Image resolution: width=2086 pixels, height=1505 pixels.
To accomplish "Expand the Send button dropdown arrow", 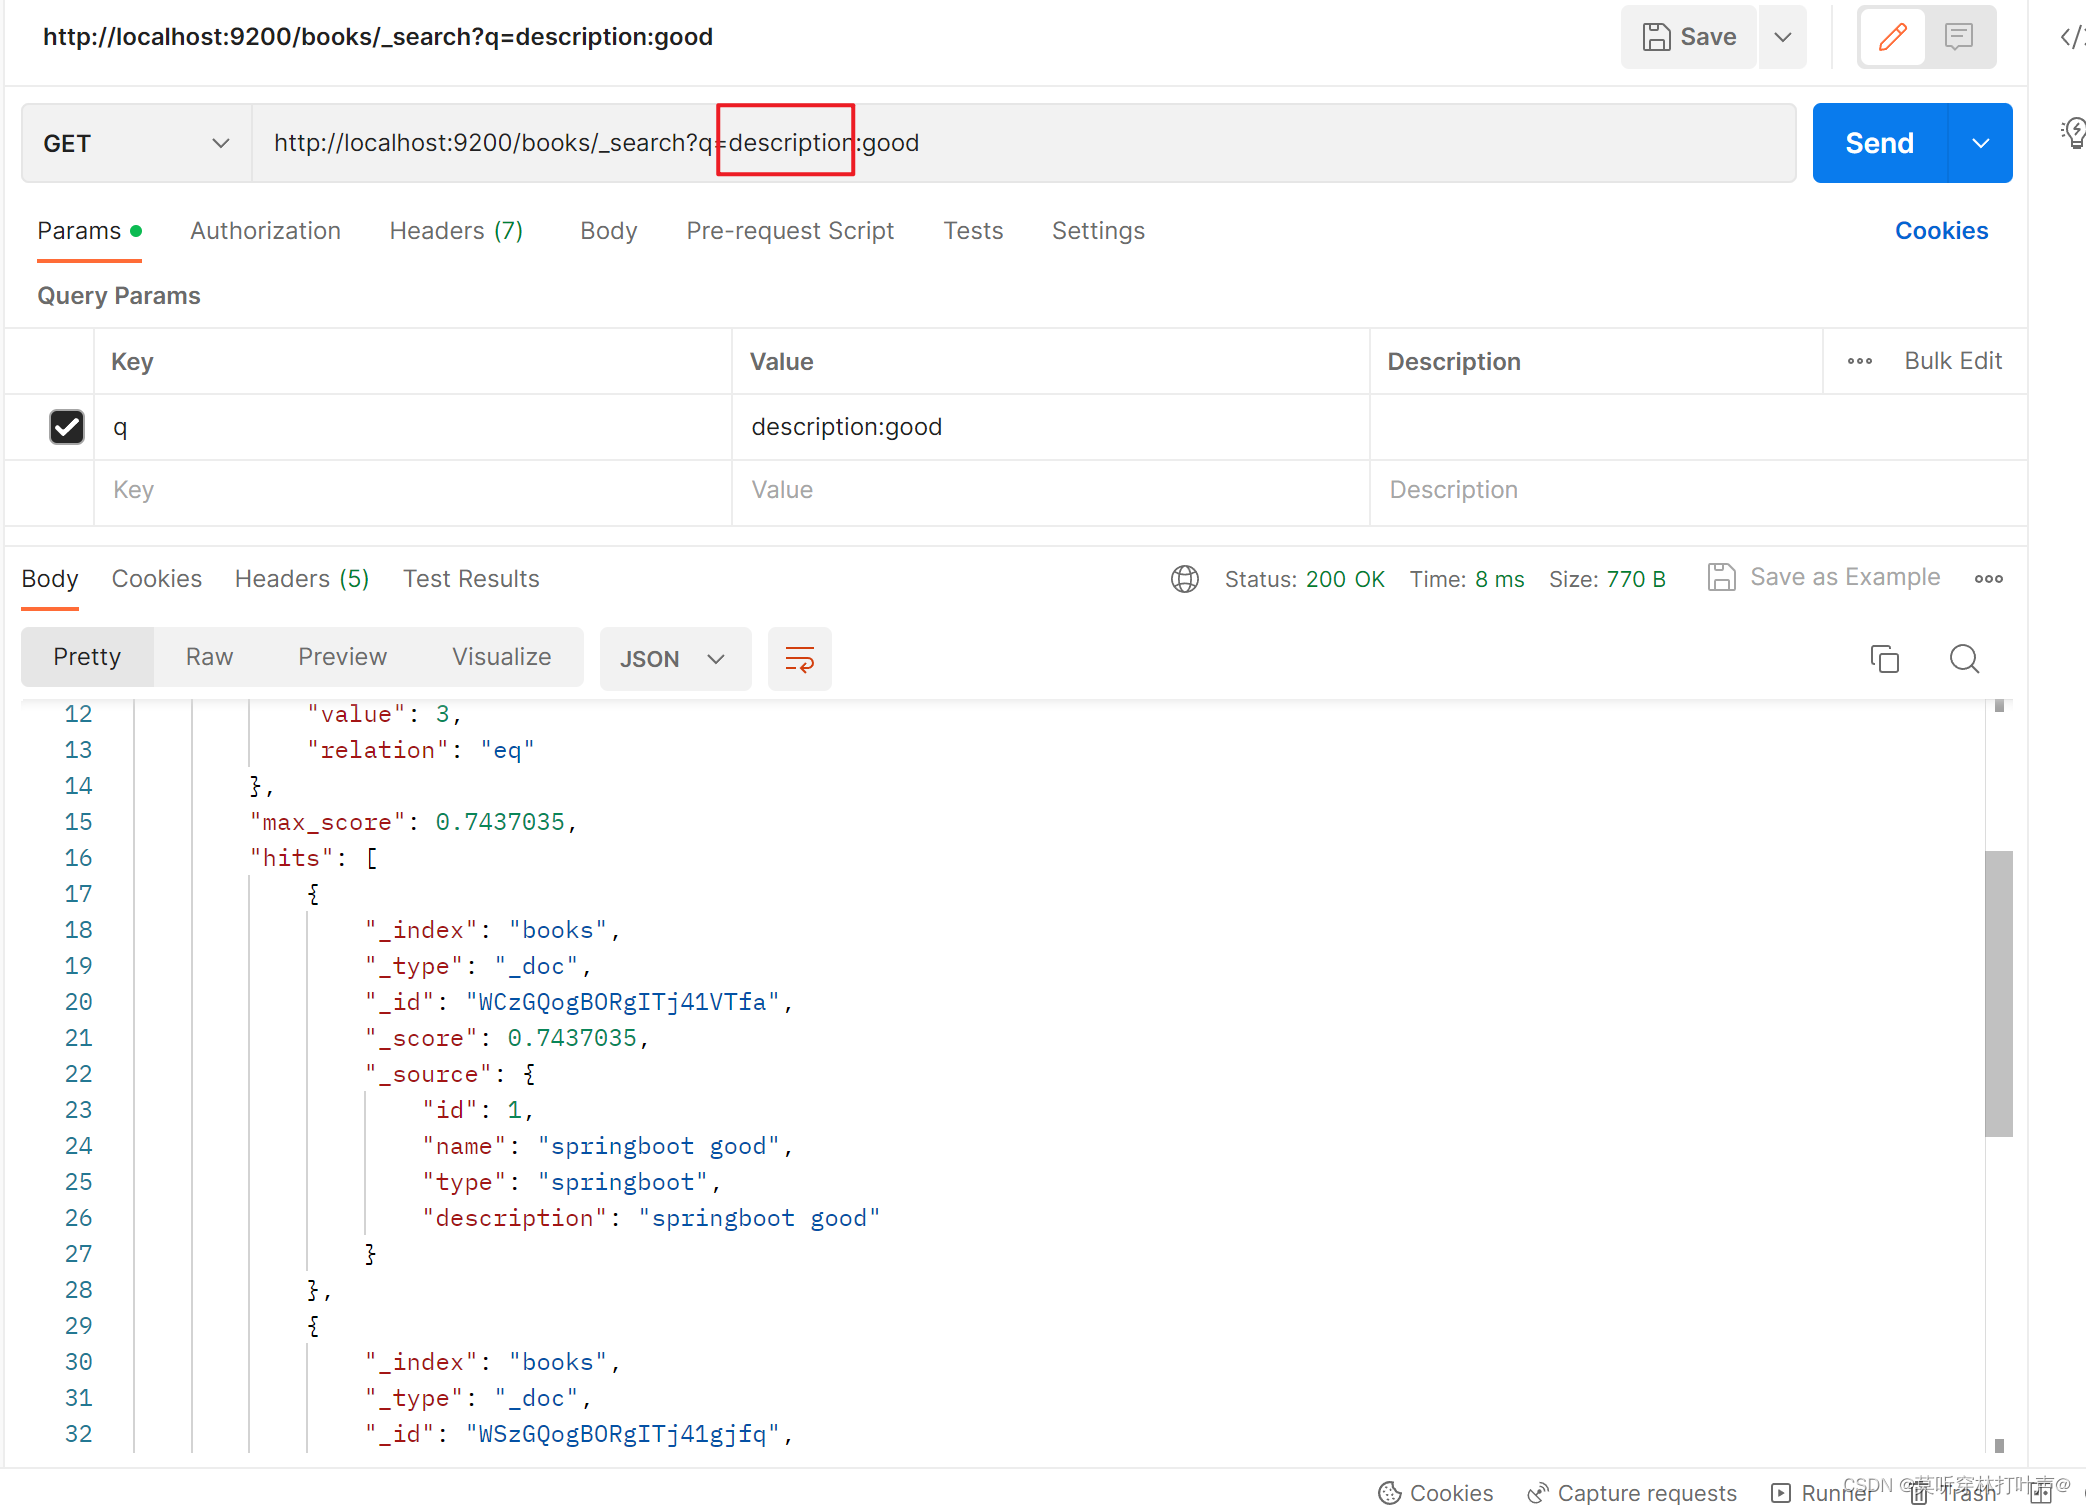I will [1980, 143].
